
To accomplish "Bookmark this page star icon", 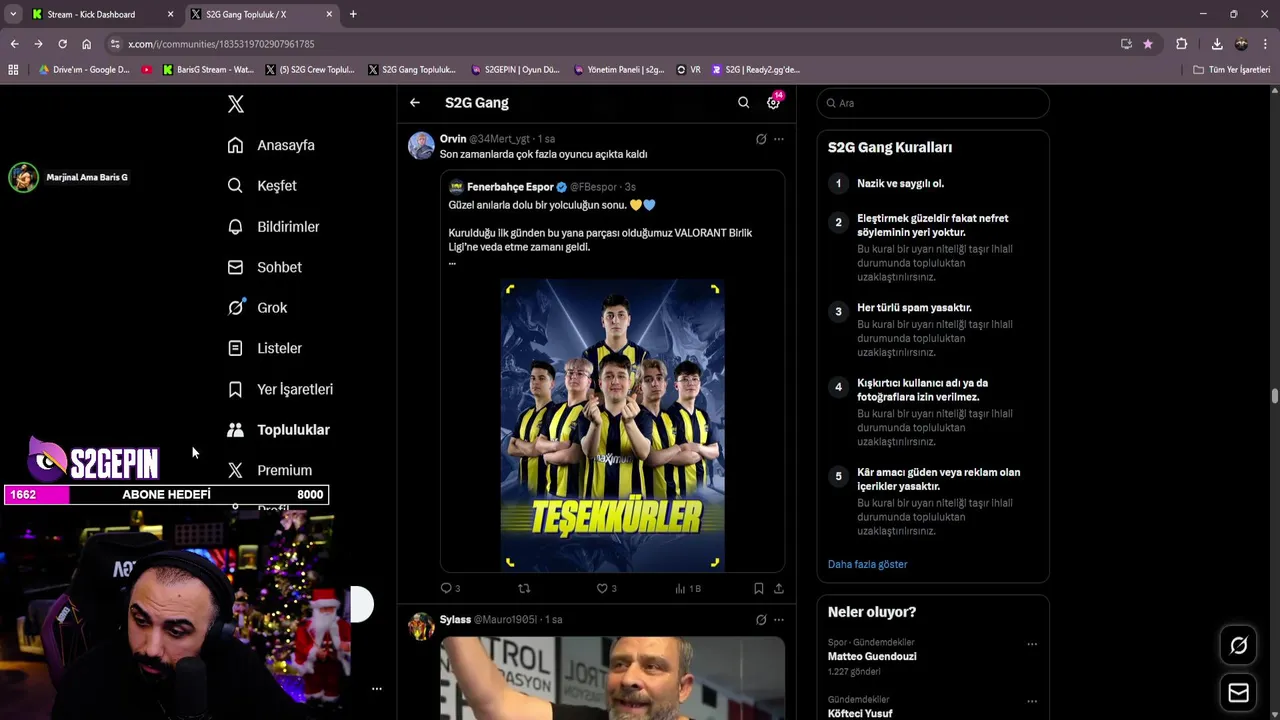I will (1148, 44).
